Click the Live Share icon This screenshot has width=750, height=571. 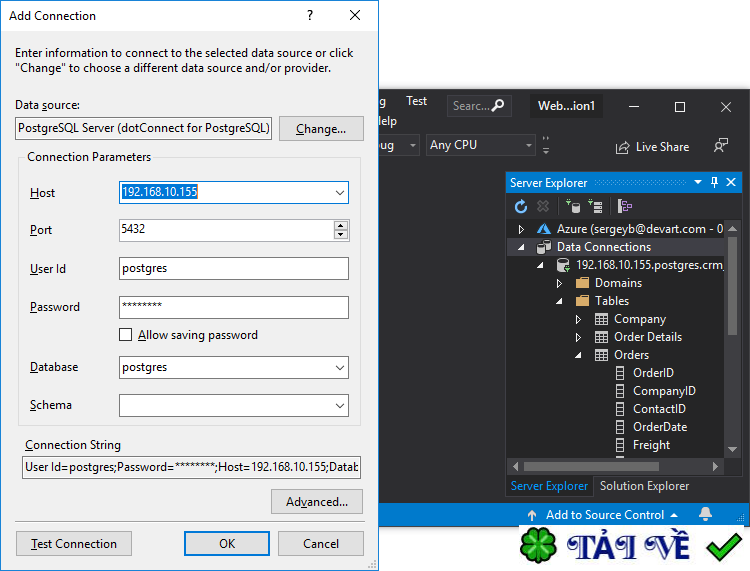pyautogui.click(x=622, y=147)
